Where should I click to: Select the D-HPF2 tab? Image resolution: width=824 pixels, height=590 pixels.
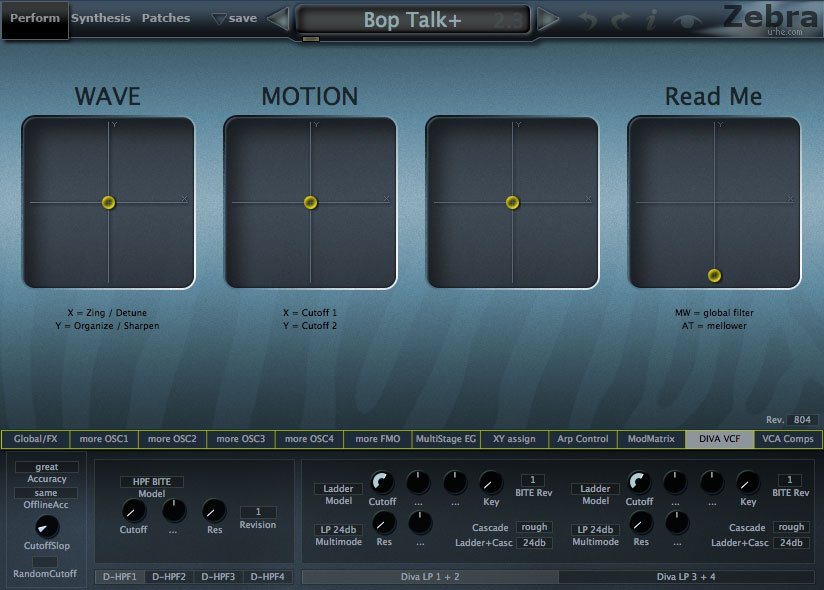169,576
